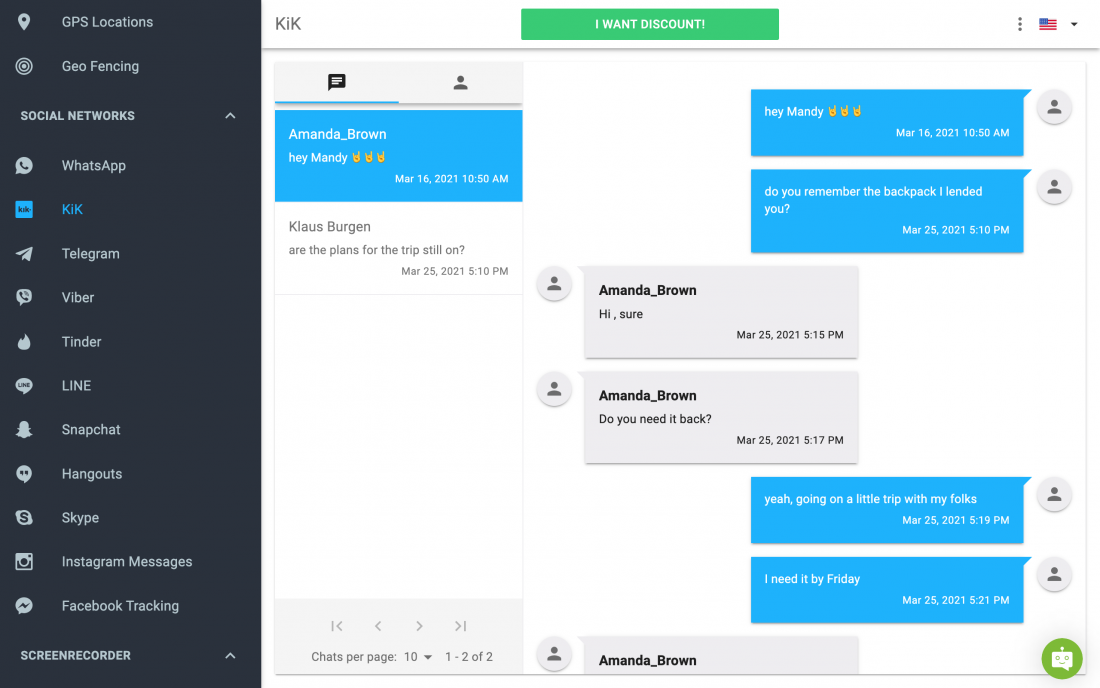Select the Telegram sidebar icon
Screen dimensions: 1100x688
24,254
